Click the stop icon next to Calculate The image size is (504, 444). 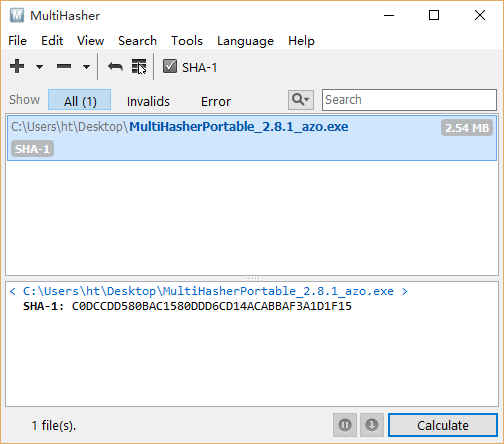click(x=372, y=425)
